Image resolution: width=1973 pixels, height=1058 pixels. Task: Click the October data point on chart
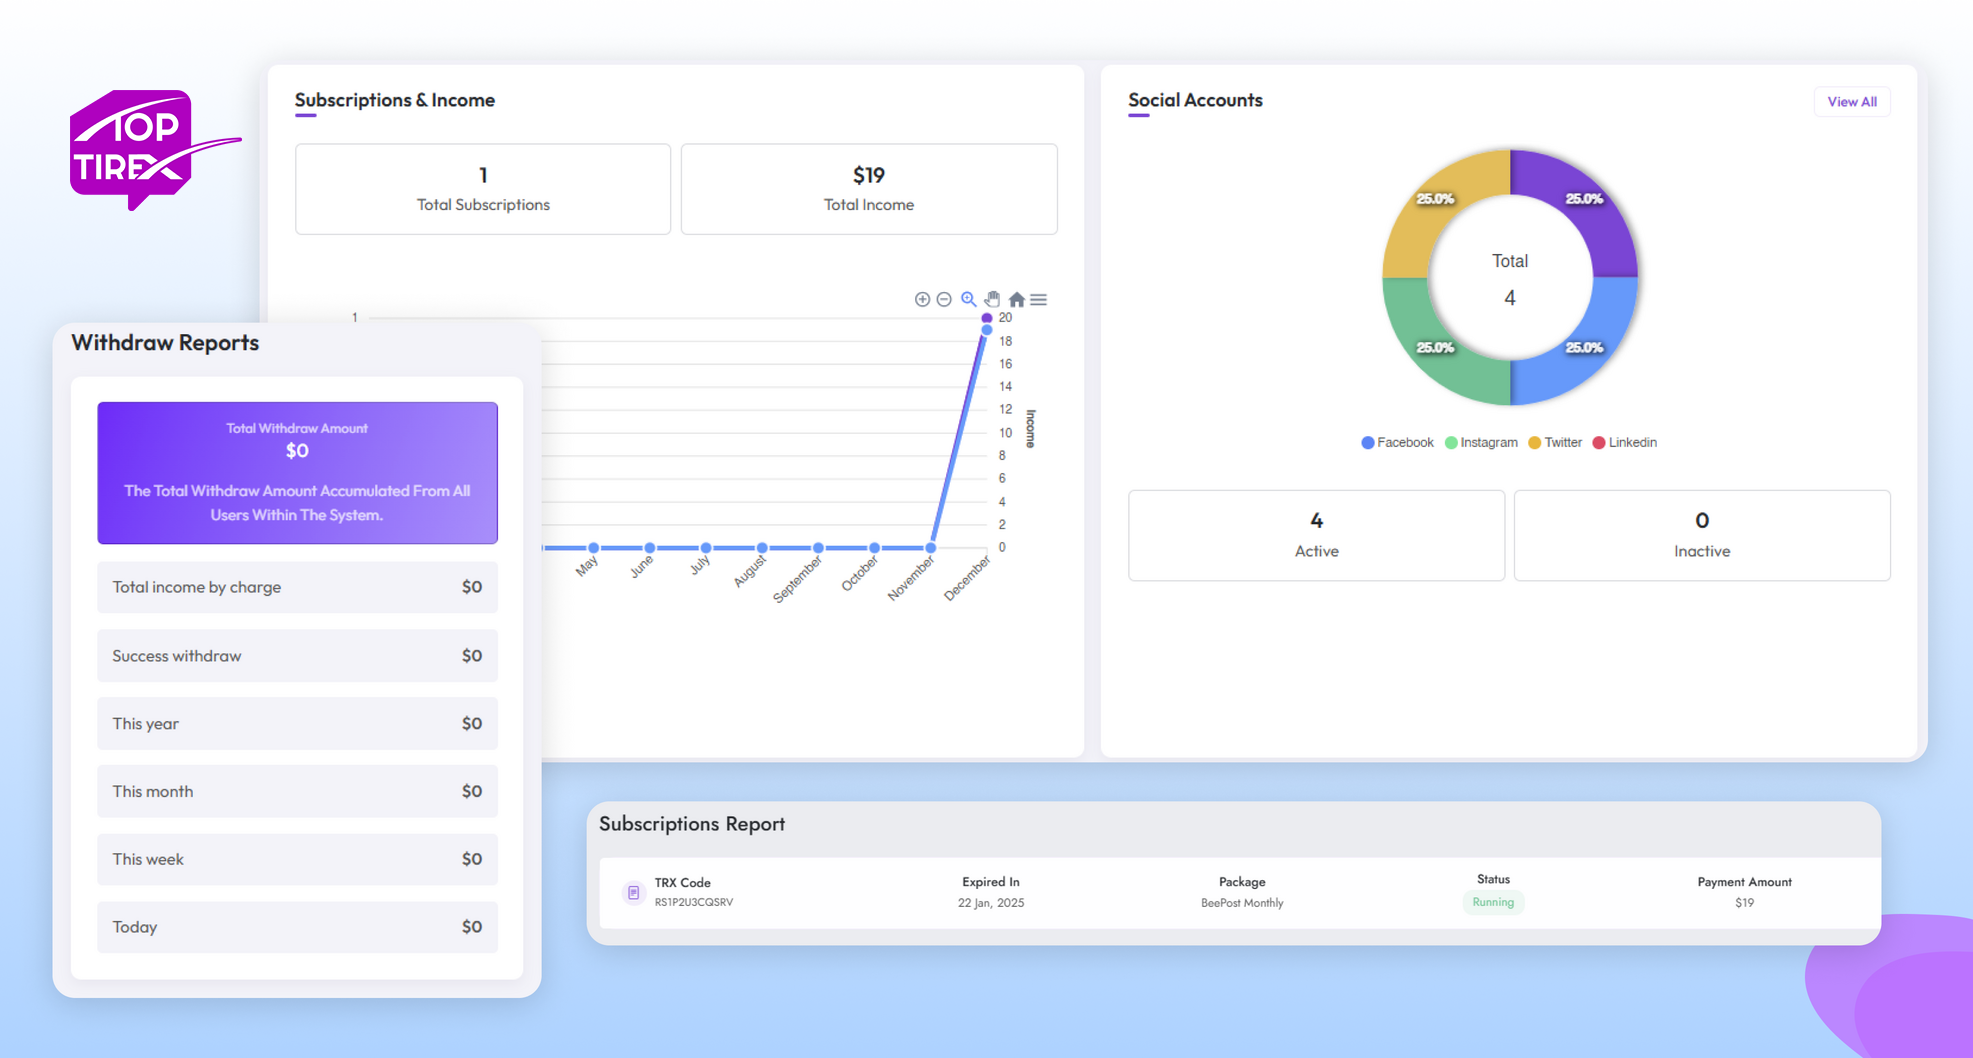pyautogui.click(x=874, y=547)
